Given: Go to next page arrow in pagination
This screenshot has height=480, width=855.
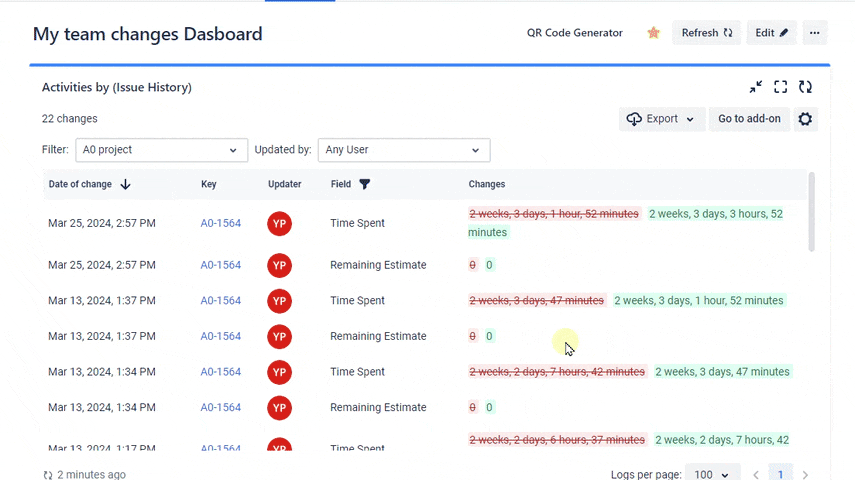Looking at the screenshot, I should tap(805, 474).
